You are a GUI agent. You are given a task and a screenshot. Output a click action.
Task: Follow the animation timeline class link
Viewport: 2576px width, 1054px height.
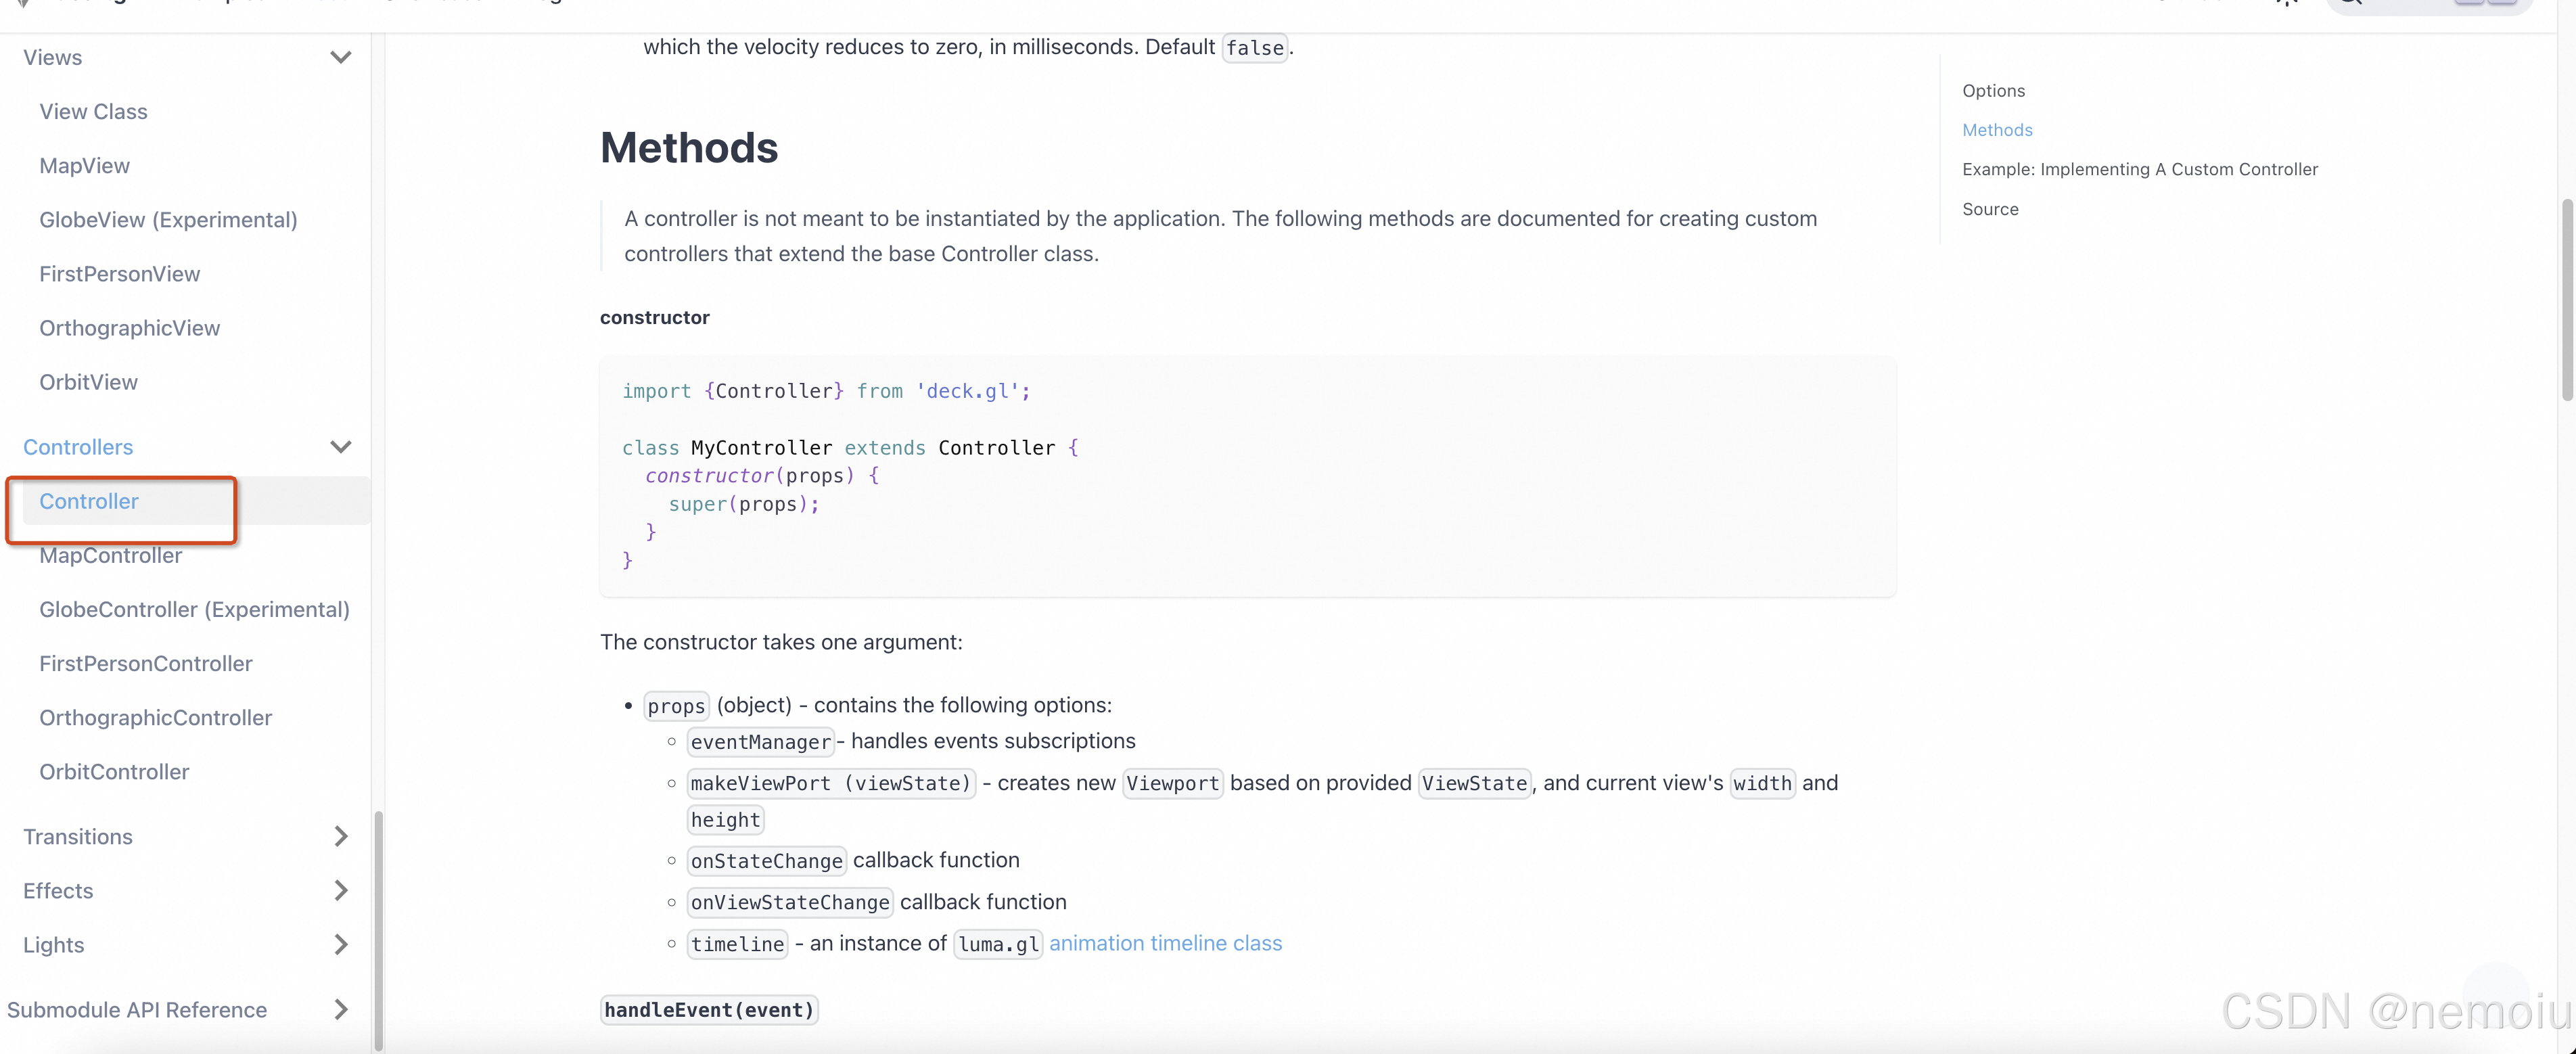point(1165,943)
